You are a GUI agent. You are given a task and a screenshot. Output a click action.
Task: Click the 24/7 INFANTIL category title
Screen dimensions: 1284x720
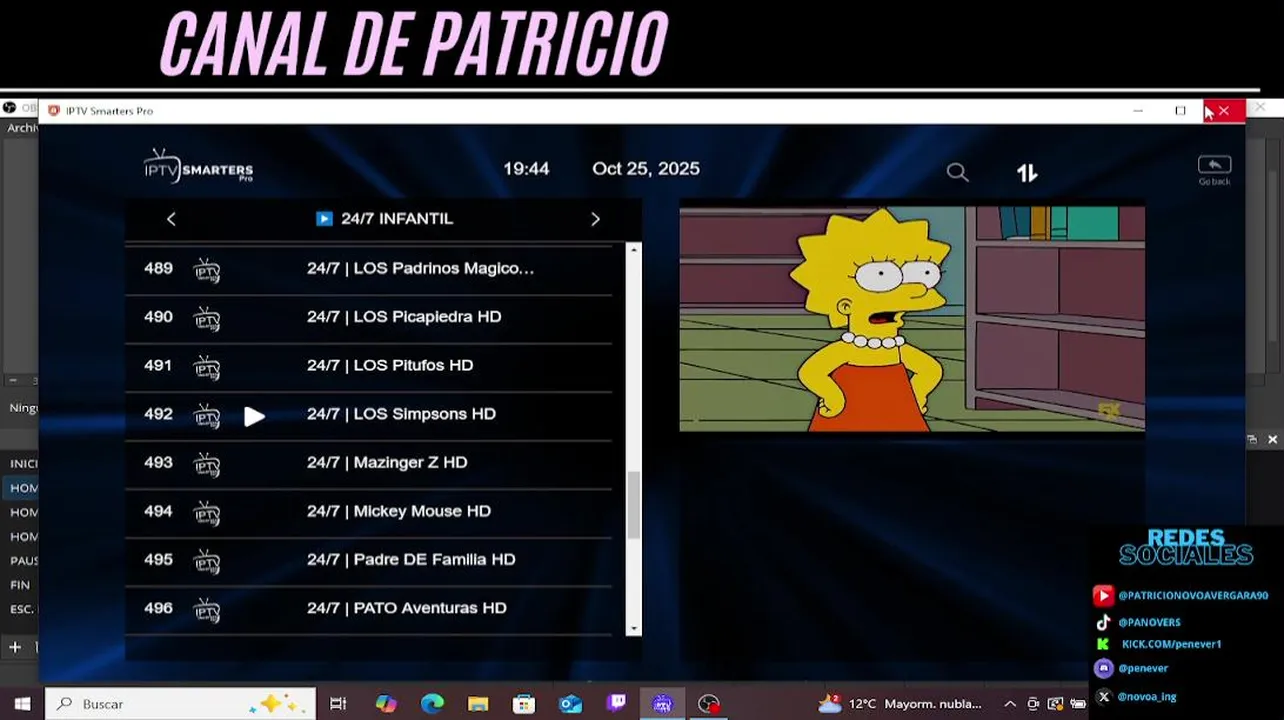[397, 219]
